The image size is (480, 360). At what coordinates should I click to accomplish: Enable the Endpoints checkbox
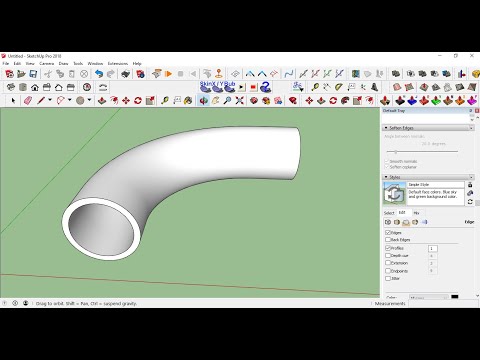(388, 271)
